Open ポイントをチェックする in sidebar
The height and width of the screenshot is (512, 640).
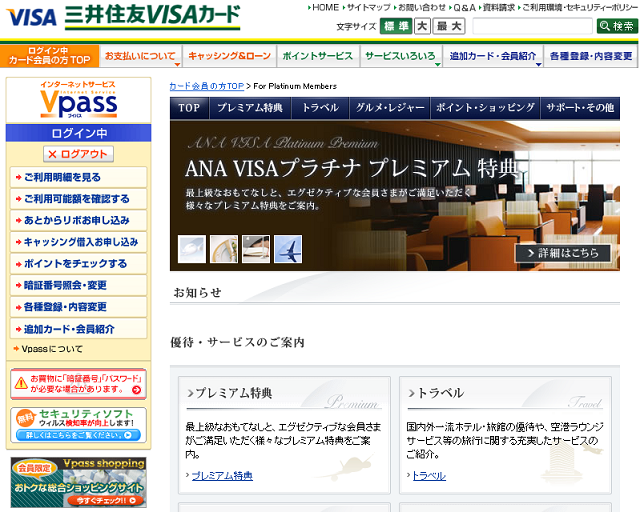(x=78, y=264)
